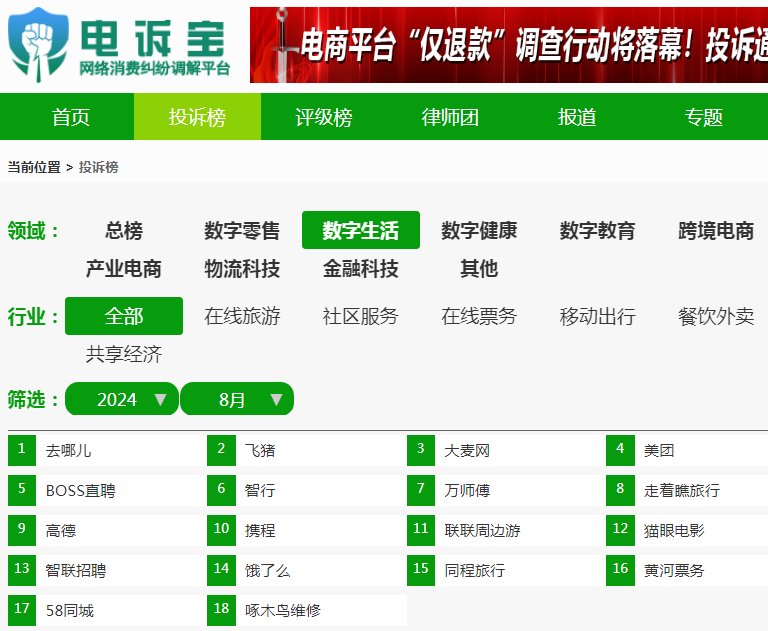Image resolution: width=768 pixels, height=631 pixels.
Task: Open rank 13 entry 智联招聘
Action: tap(107, 570)
